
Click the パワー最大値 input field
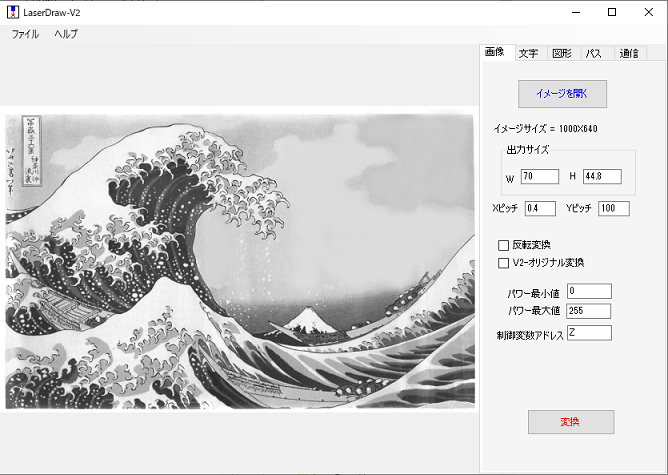(x=588, y=311)
